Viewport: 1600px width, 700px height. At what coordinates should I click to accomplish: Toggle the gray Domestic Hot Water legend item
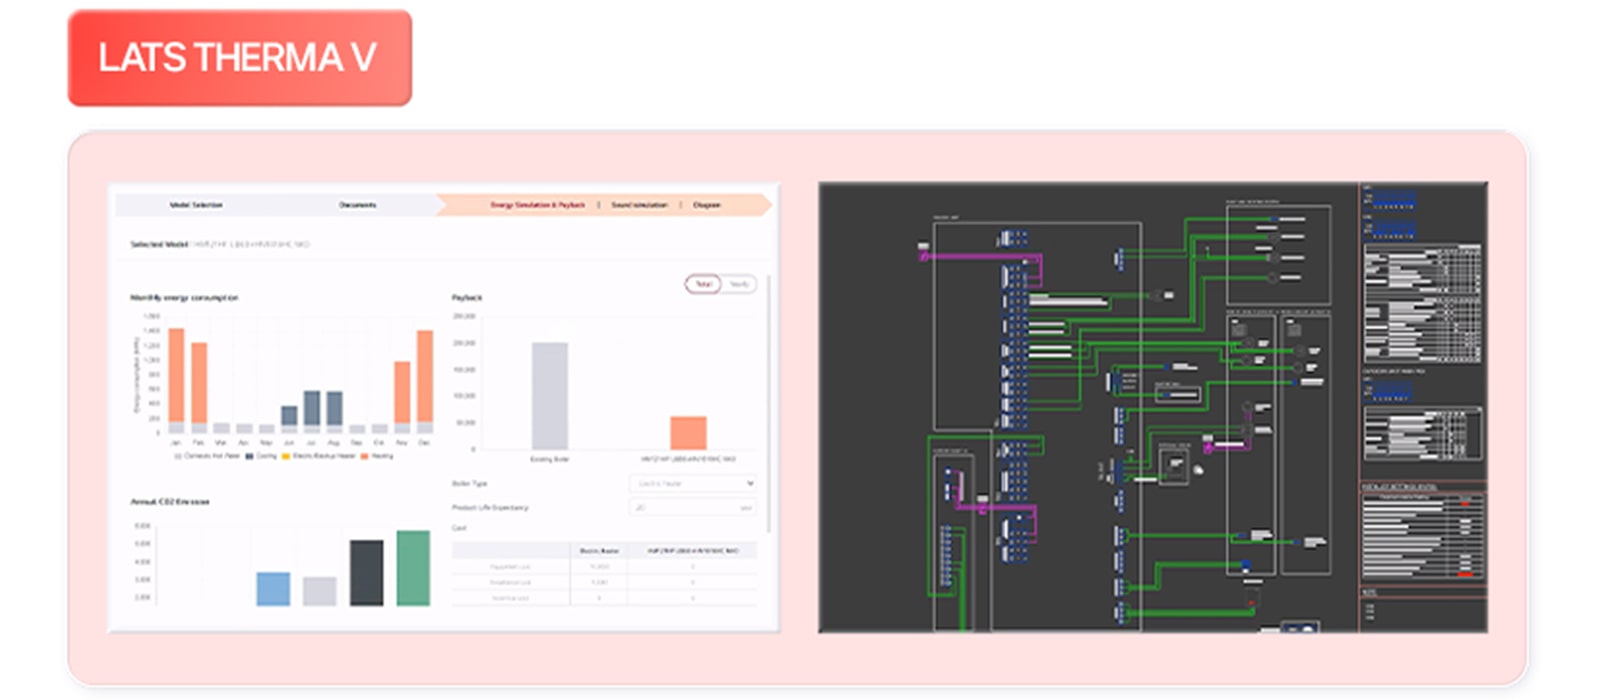(178, 456)
